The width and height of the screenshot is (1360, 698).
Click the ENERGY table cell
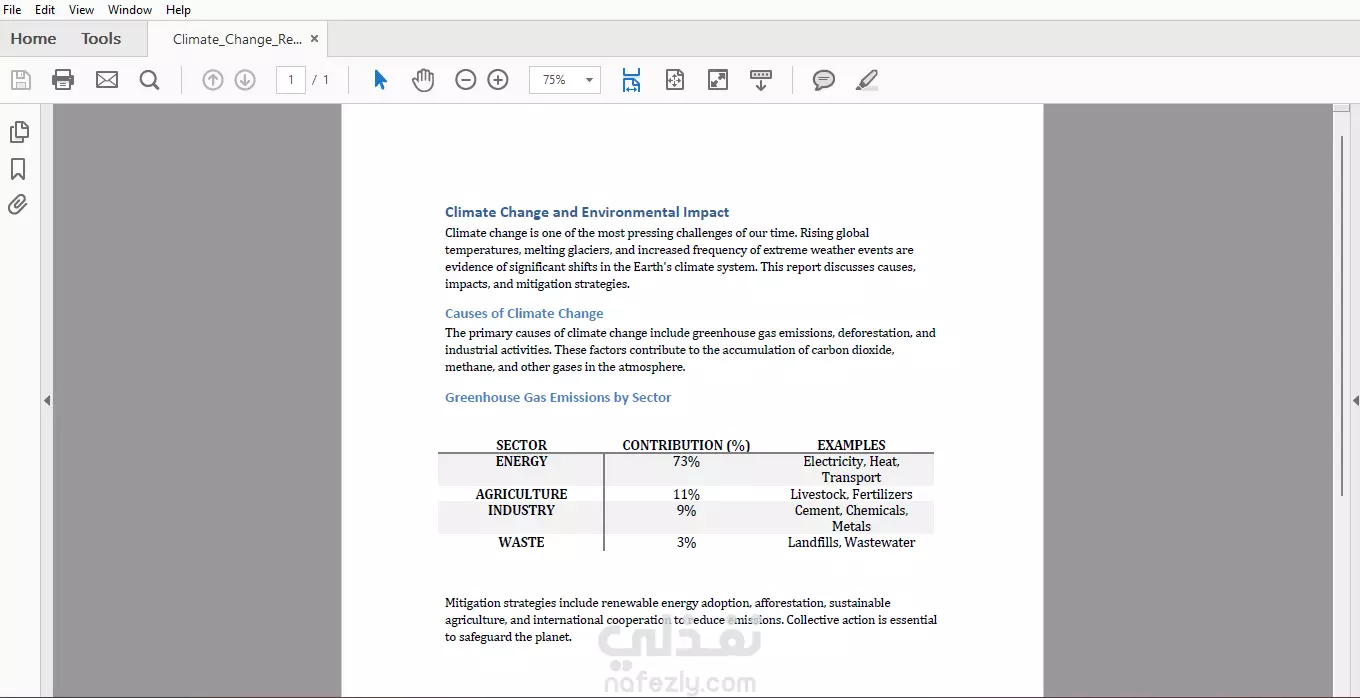click(x=522, y=461)
